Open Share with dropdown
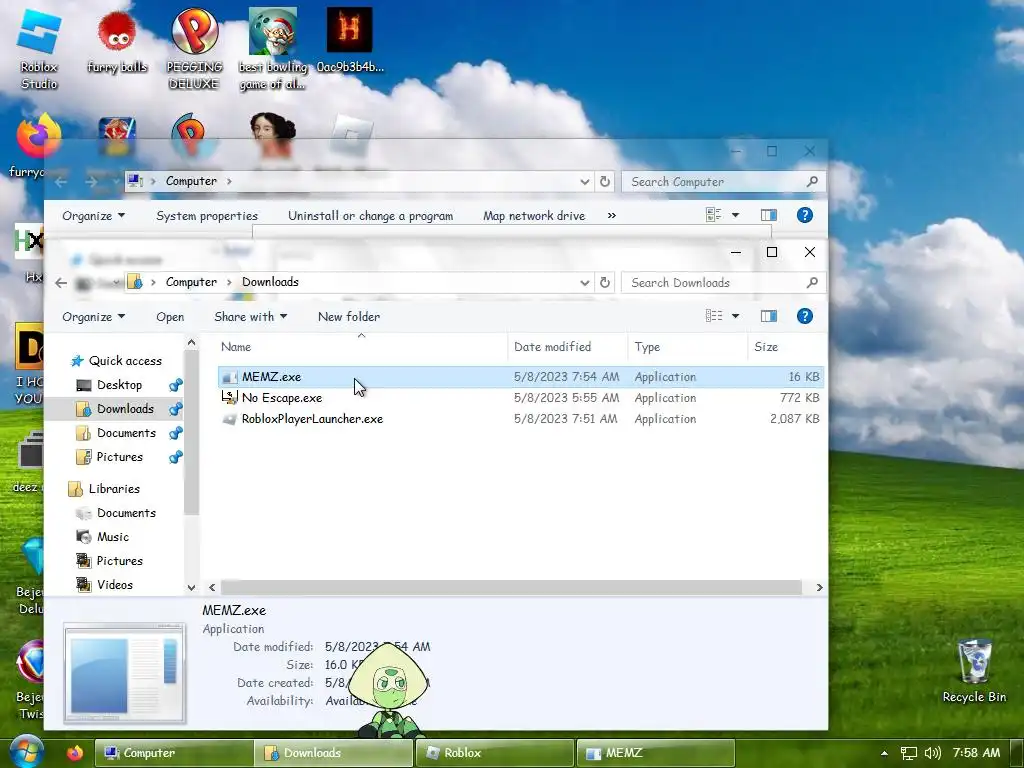 click(251, 317)
